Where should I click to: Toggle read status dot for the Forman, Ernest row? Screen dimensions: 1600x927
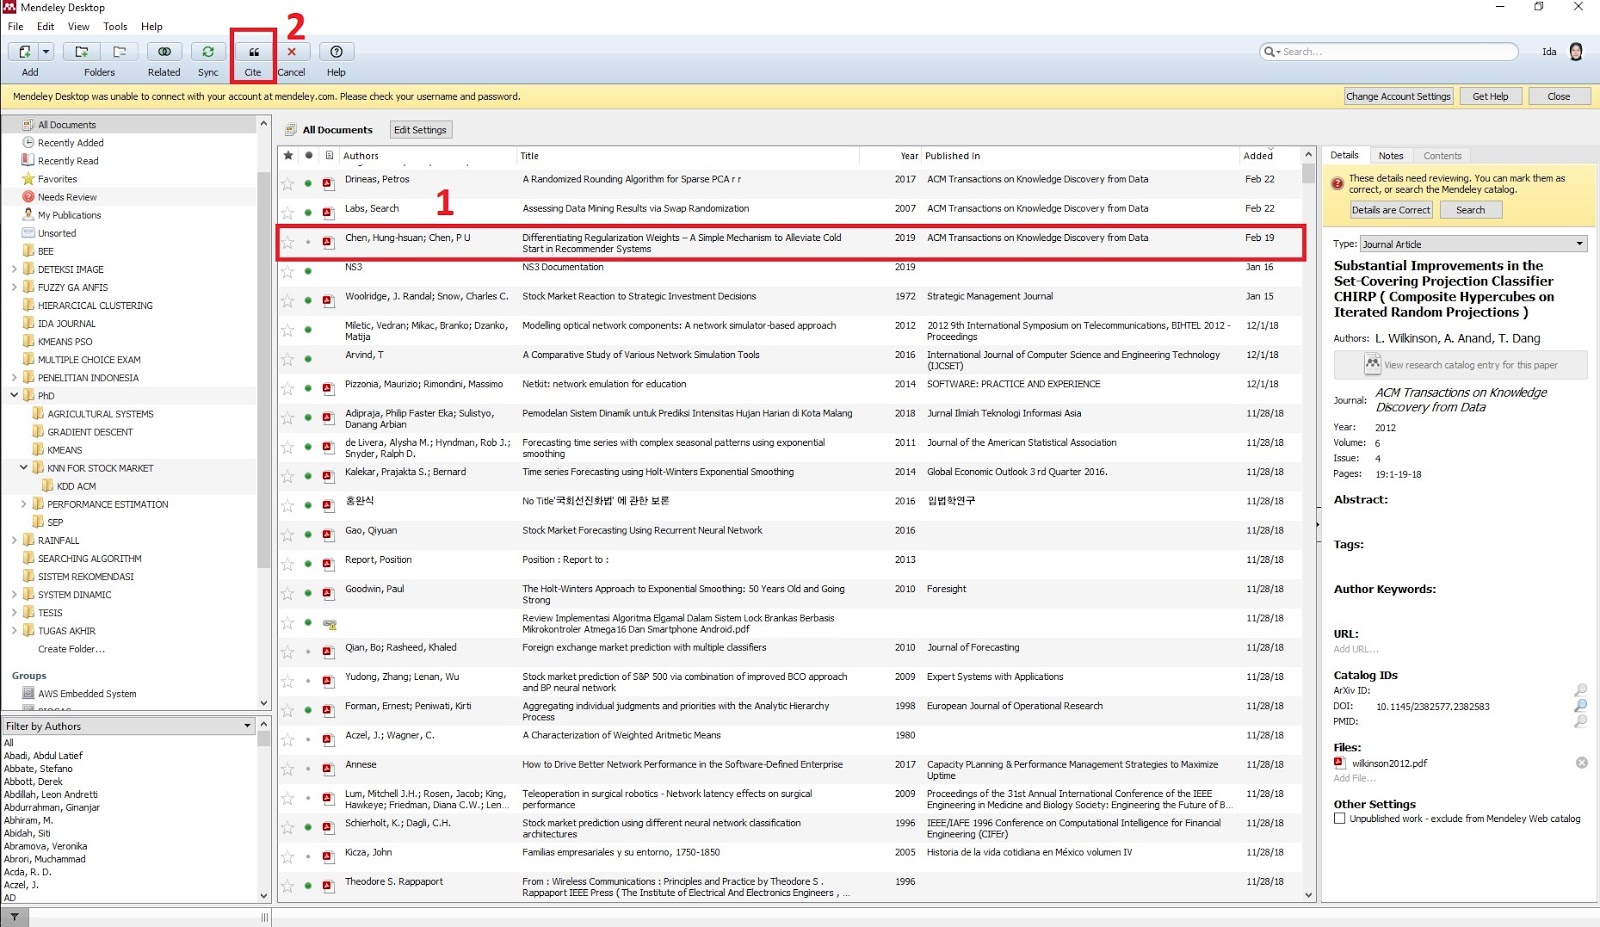(x=308, y=710)
